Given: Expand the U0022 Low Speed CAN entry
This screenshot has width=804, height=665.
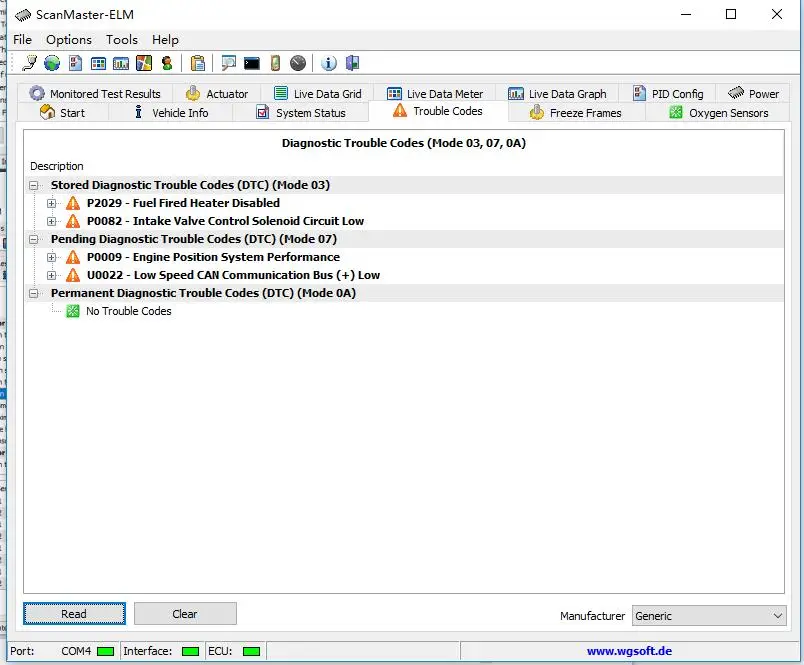Looking at the screenshot, I should (x=51, y=275).
